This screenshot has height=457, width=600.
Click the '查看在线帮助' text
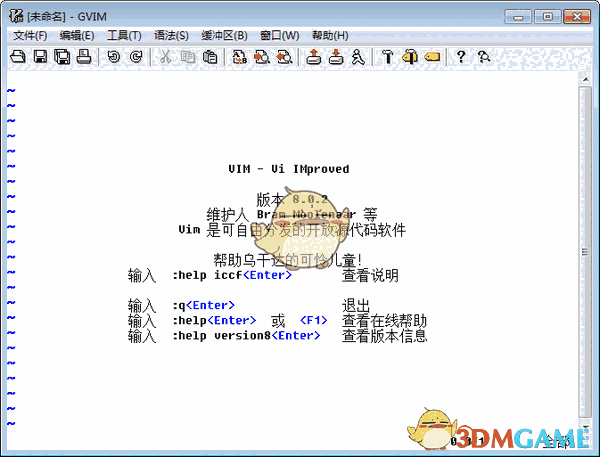[x=384, y=320]
